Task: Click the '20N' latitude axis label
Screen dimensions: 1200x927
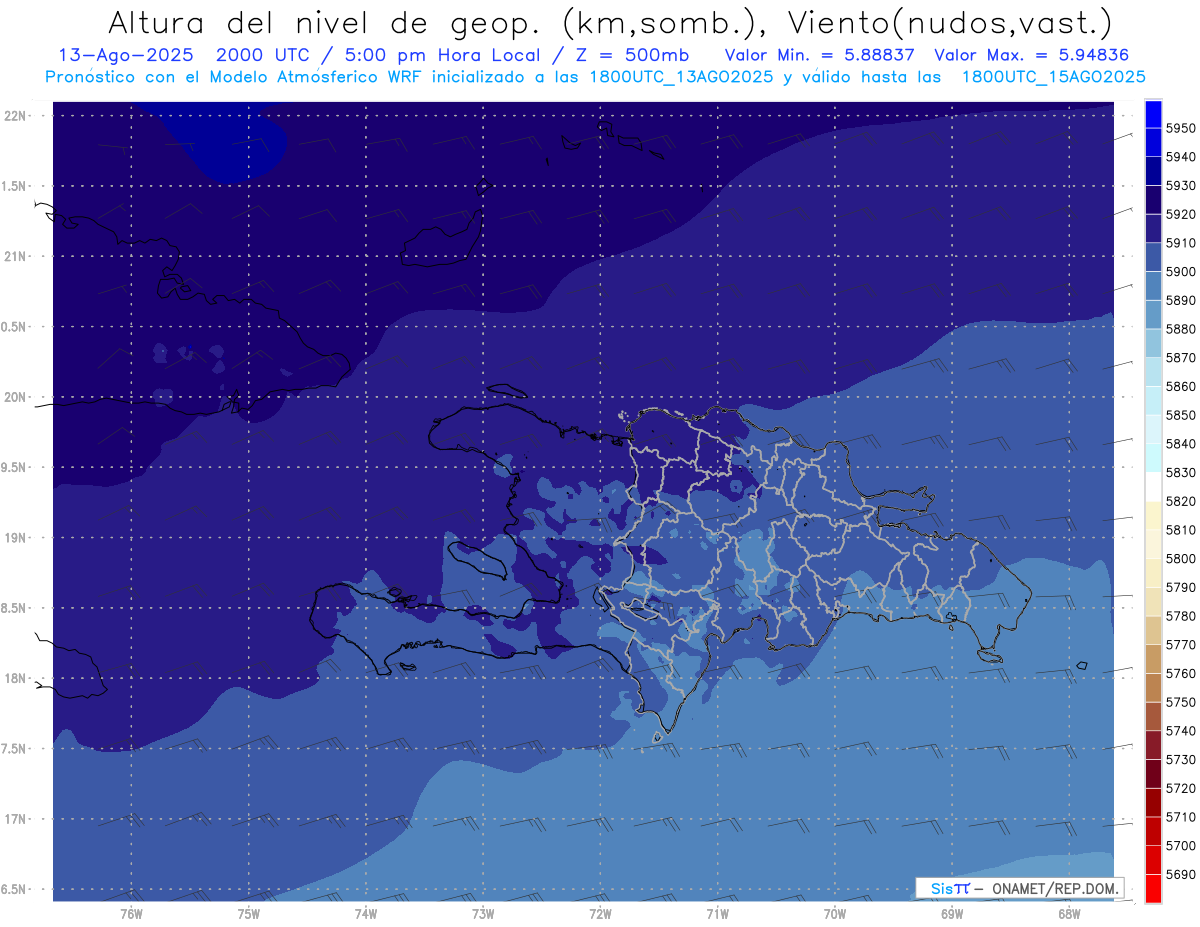Action: coord(15,397)
